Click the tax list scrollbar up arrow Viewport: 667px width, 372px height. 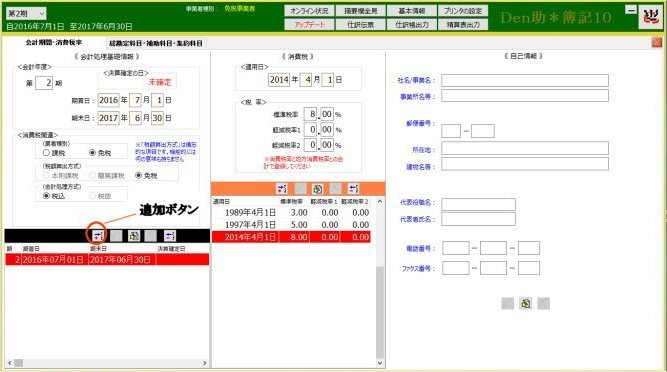tap(380, 202)
